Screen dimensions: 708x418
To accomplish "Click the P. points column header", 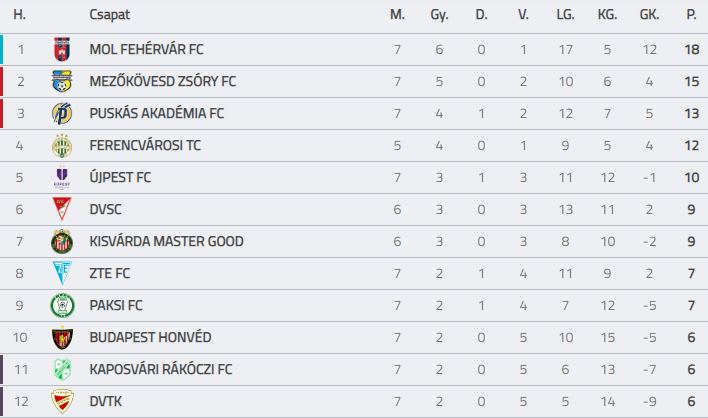I will (691, 15).
